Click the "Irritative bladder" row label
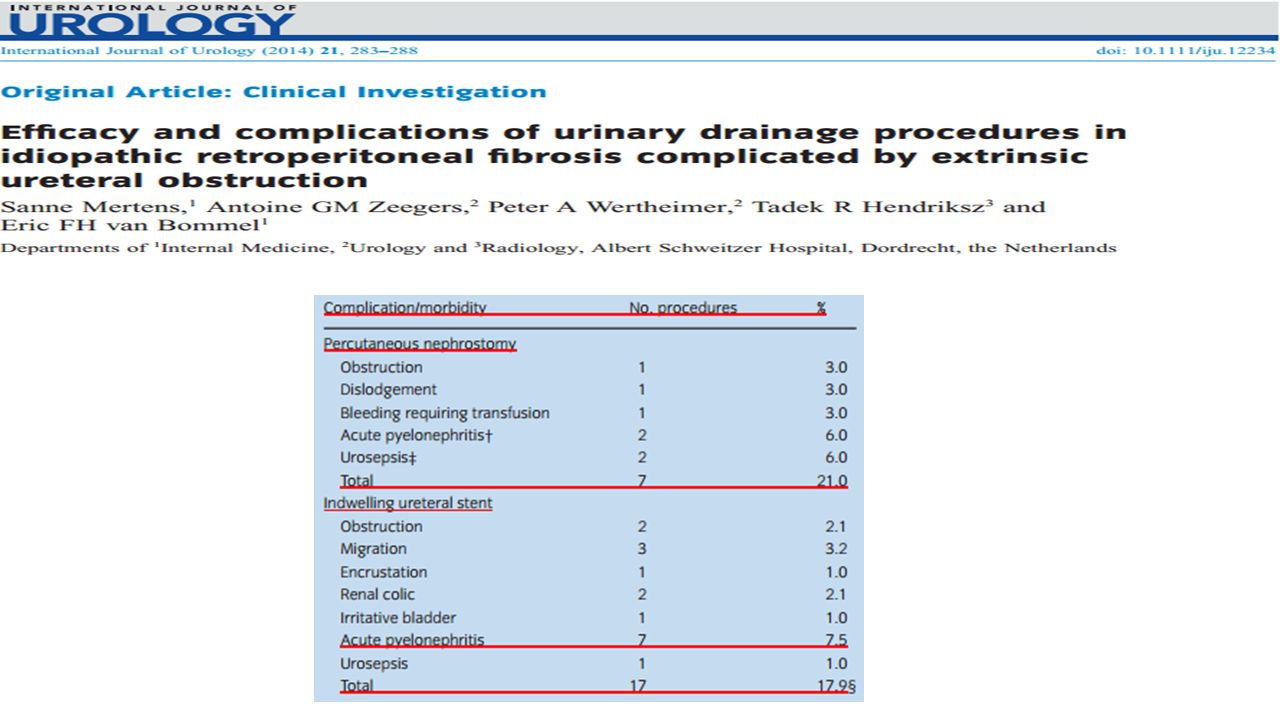The height and width of the screenshot is (720, 1280). (x=398, y=618)
